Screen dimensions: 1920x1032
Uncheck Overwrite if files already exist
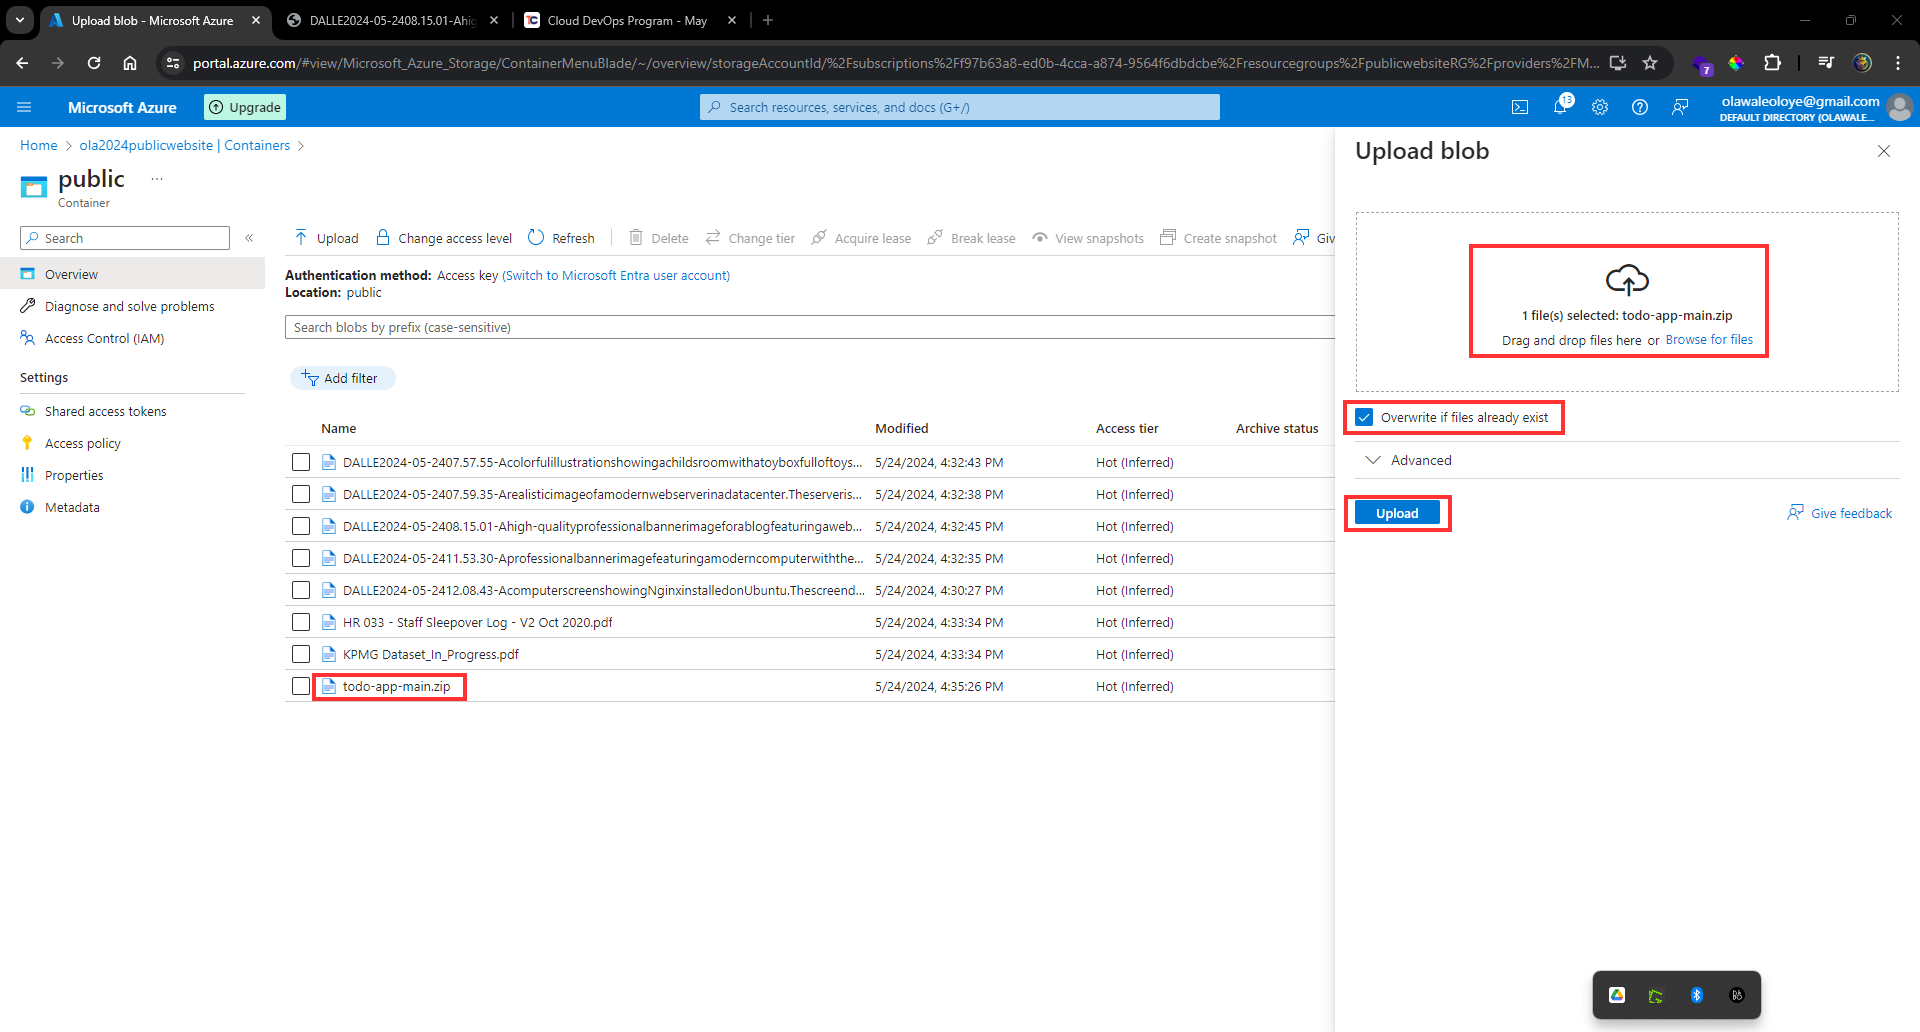point(1365,417)
